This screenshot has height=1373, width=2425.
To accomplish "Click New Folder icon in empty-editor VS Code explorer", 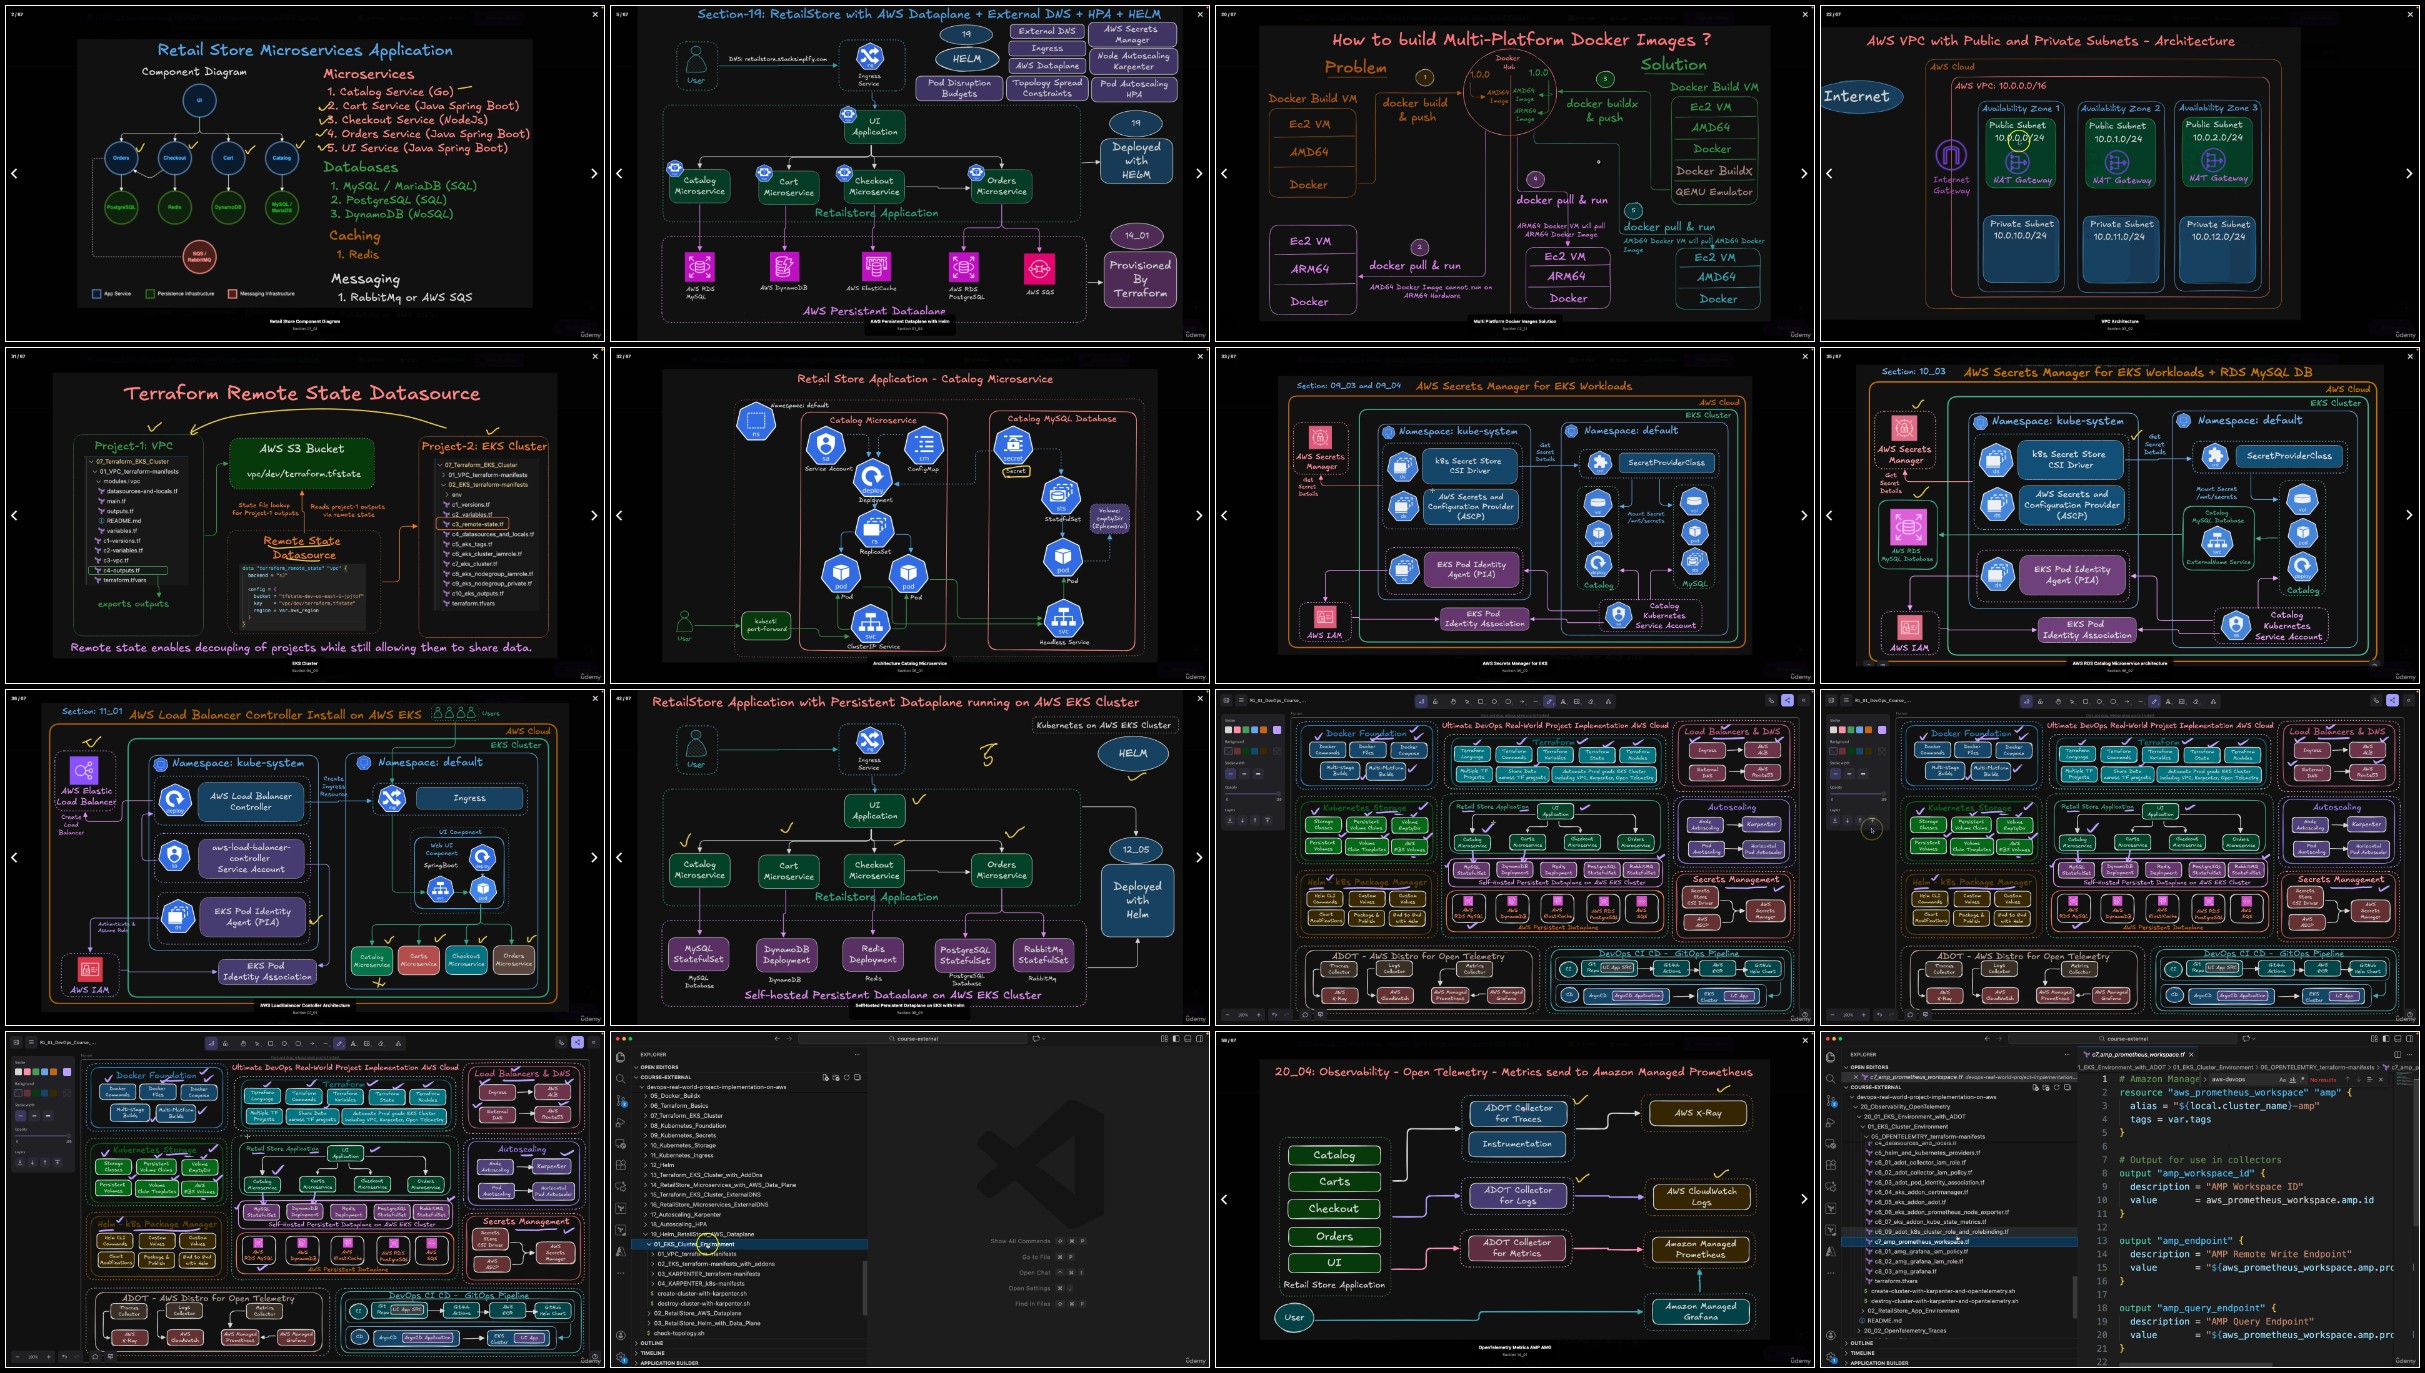I will tap(836, 1077).
